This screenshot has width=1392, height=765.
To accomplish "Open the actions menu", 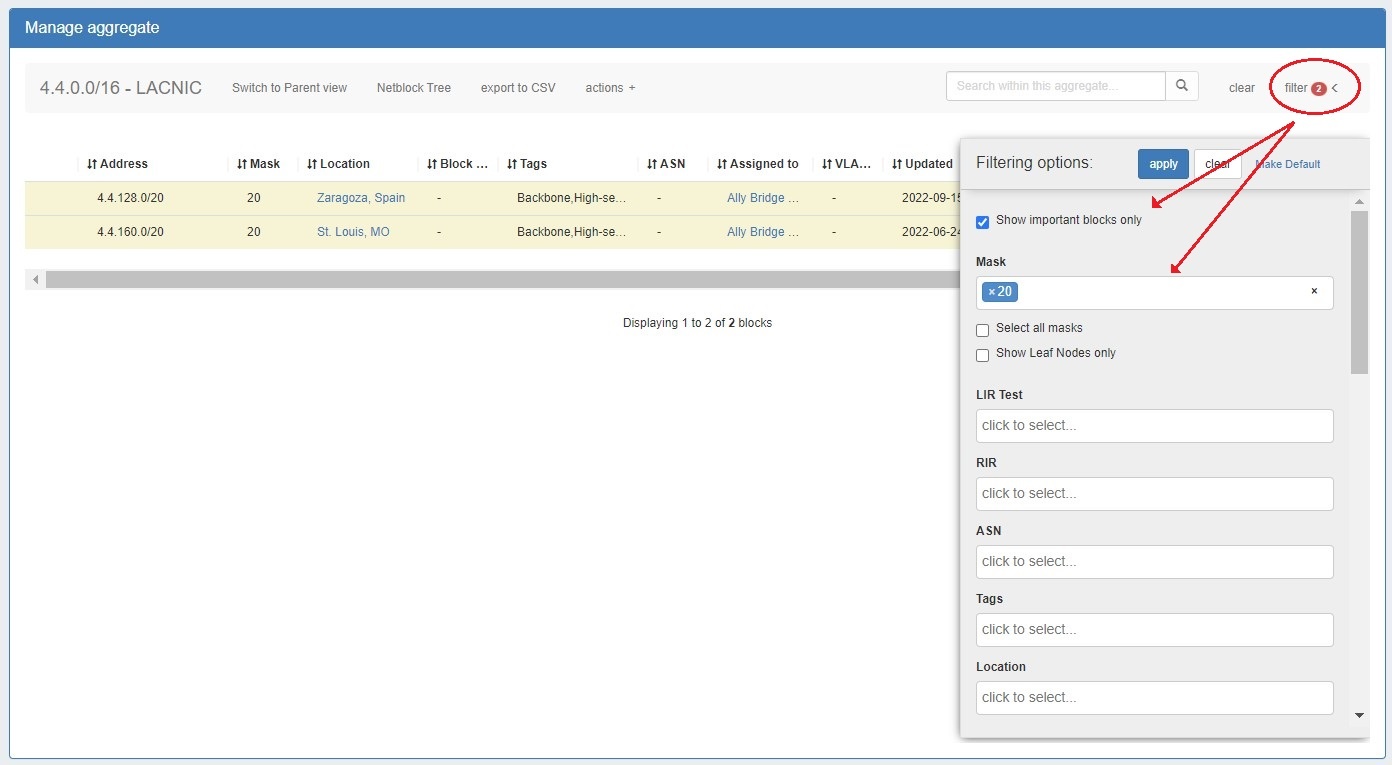I will (x=610, y=88).
